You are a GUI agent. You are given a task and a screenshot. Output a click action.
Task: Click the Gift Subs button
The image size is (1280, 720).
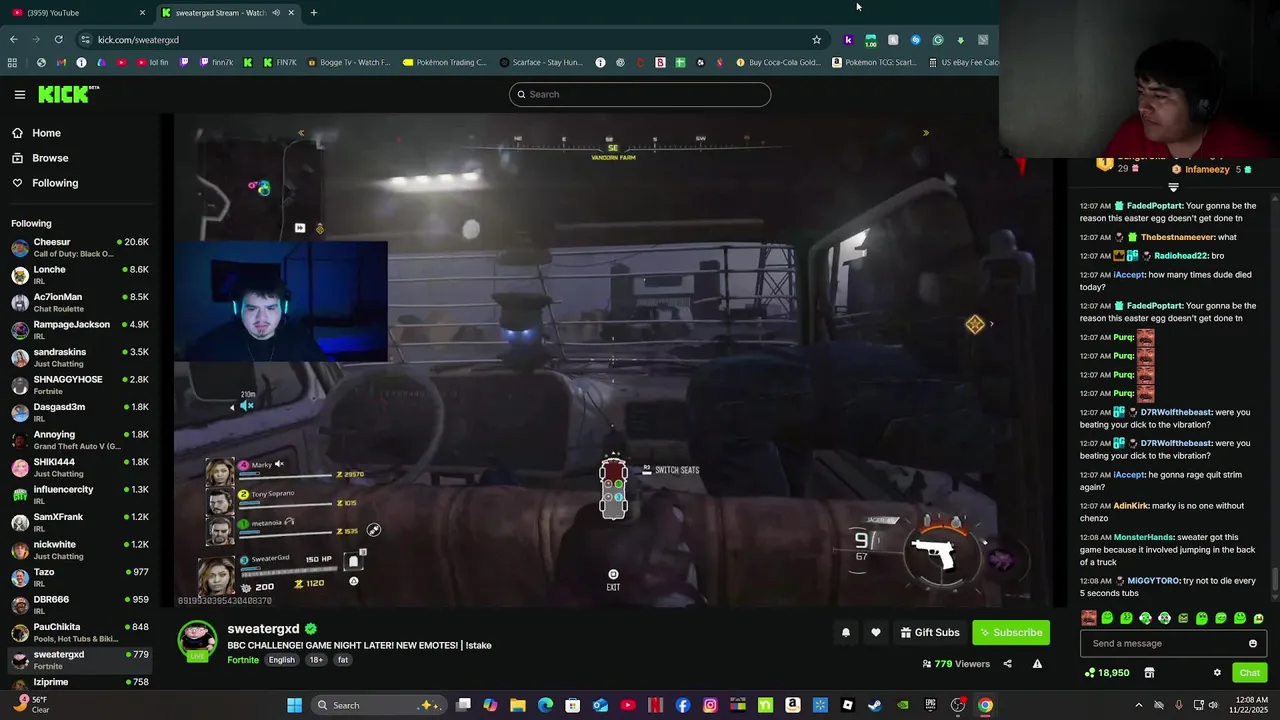click(930, 632)
